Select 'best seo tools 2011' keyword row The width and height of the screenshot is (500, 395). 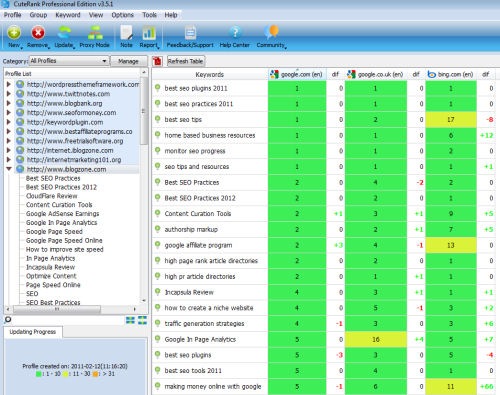[193, 371]
